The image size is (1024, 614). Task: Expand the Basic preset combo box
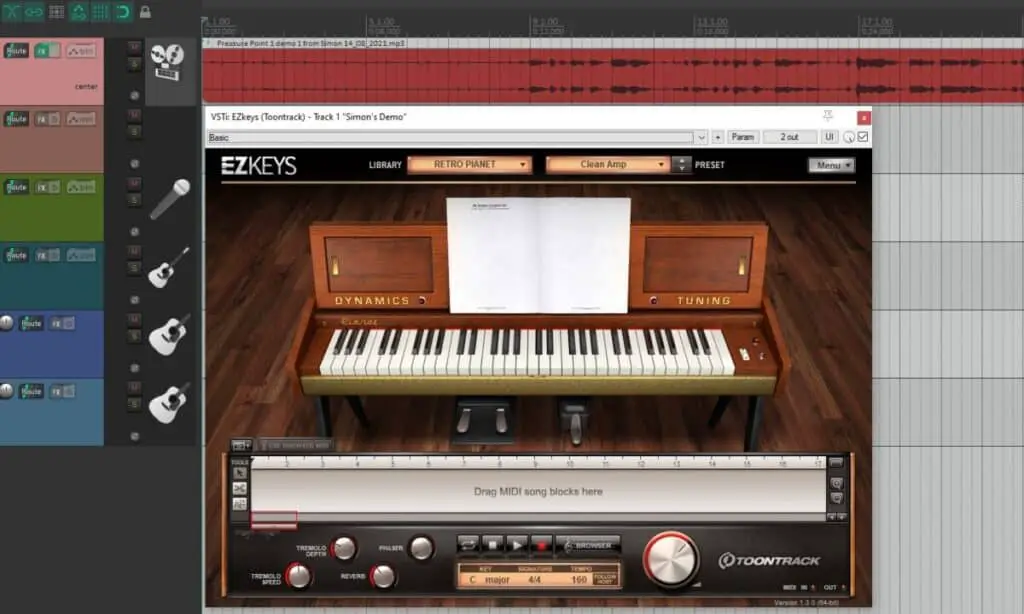701,137
